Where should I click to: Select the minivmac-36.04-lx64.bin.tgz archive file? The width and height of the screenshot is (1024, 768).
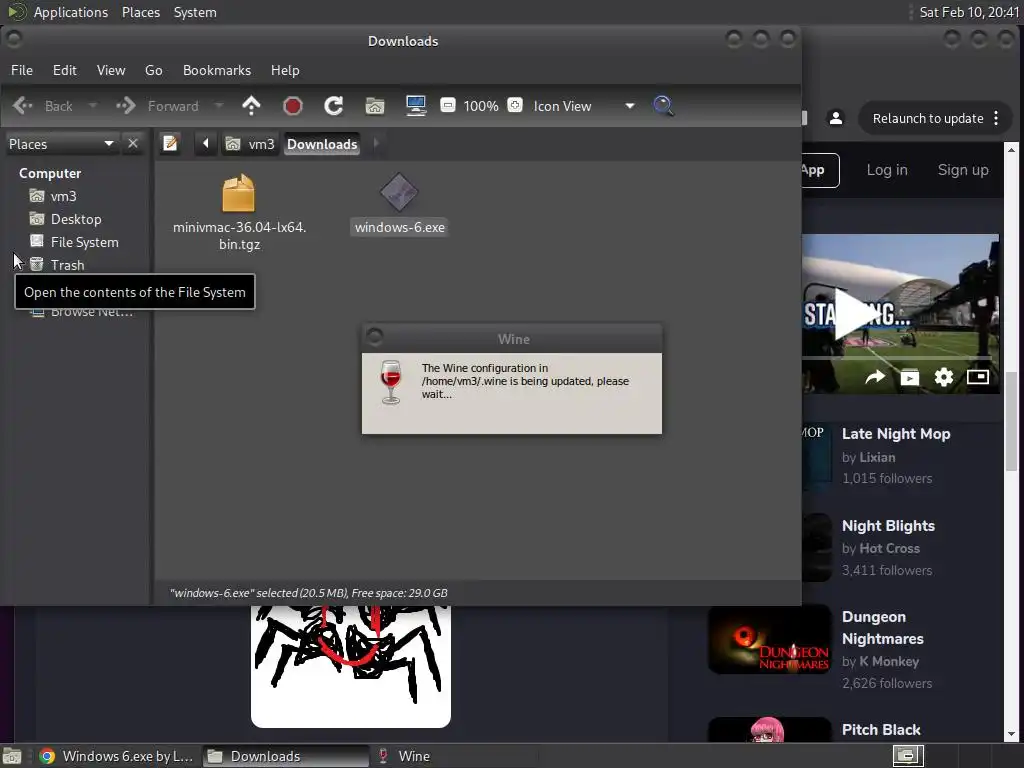[x=239, y=212]
